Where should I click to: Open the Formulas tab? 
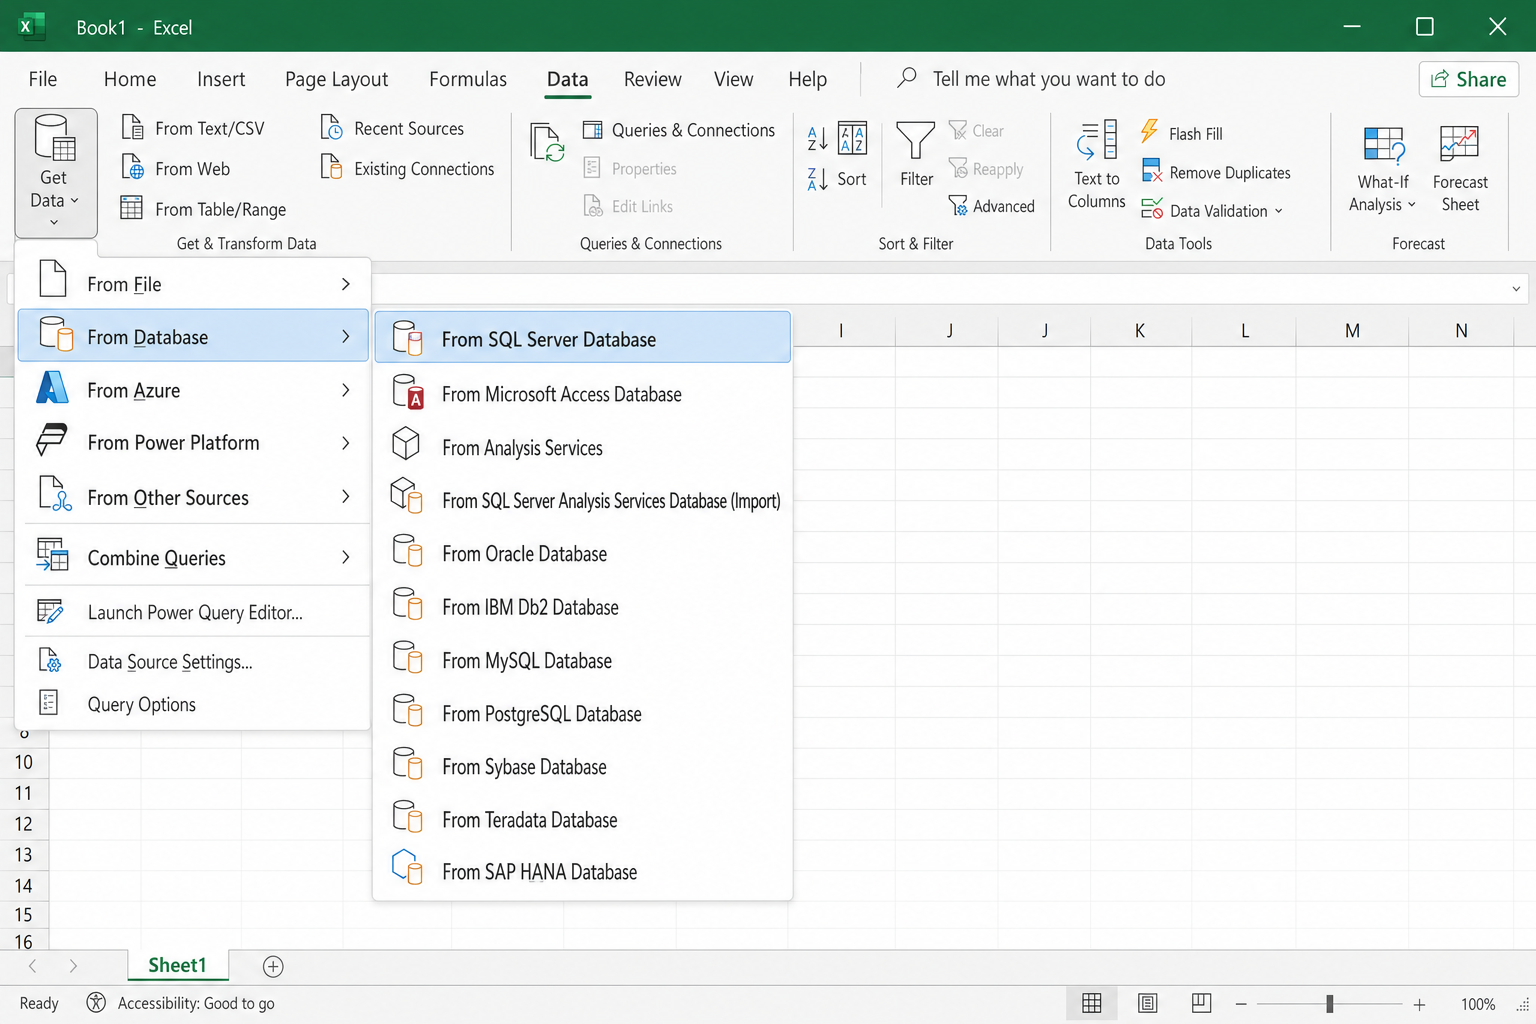[468, 79]
